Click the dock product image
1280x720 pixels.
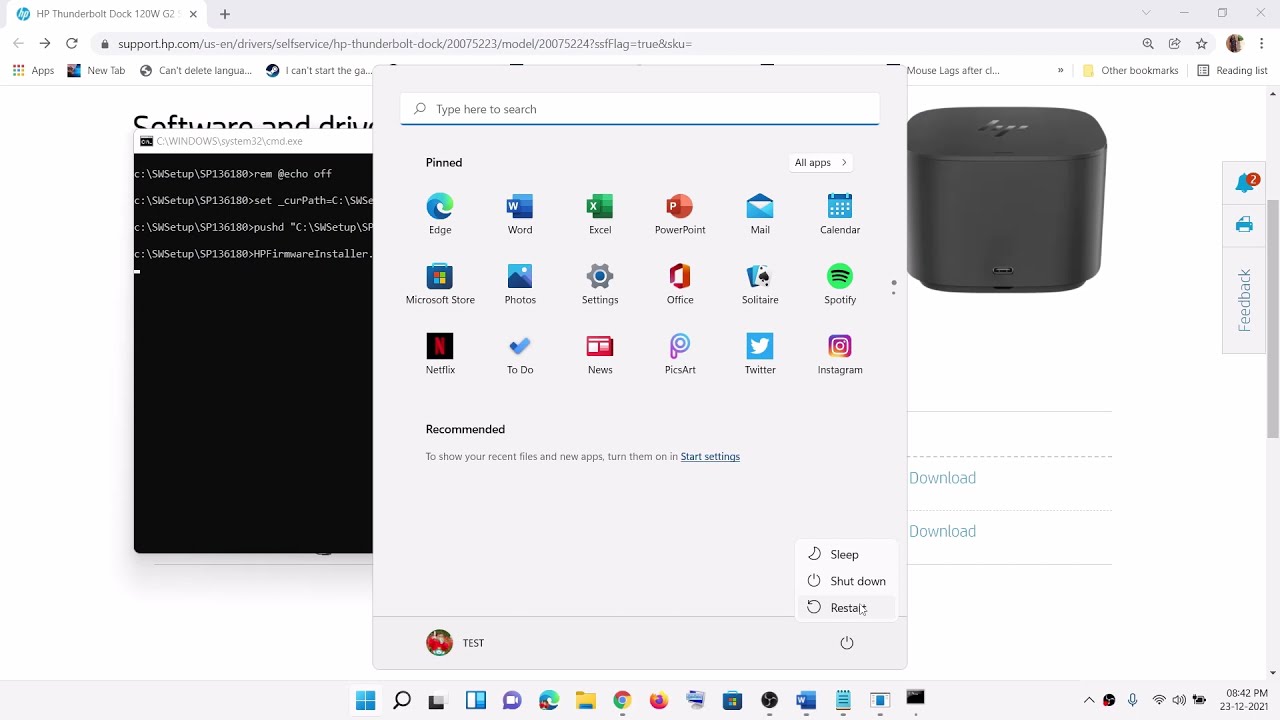(1007, 200)
